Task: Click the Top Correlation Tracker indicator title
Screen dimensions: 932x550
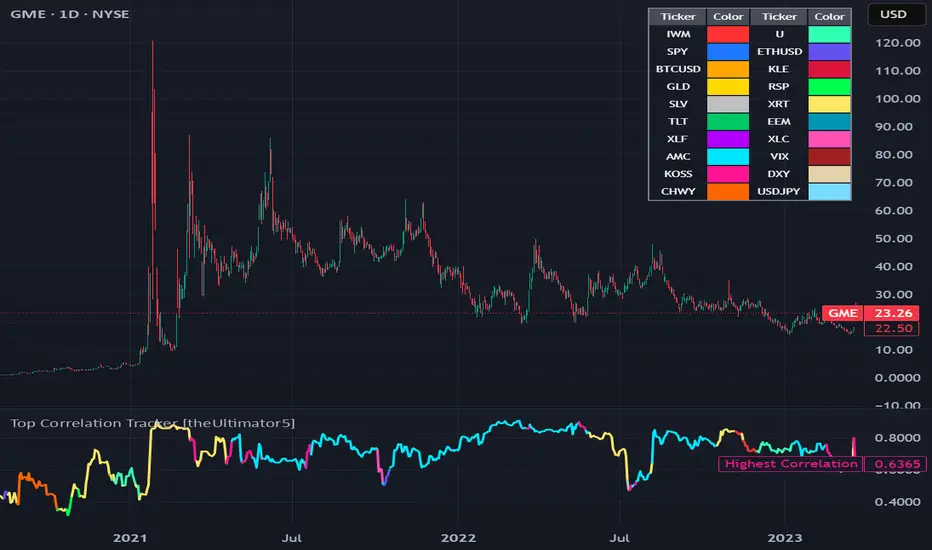Action: click(x=152, y=423)
